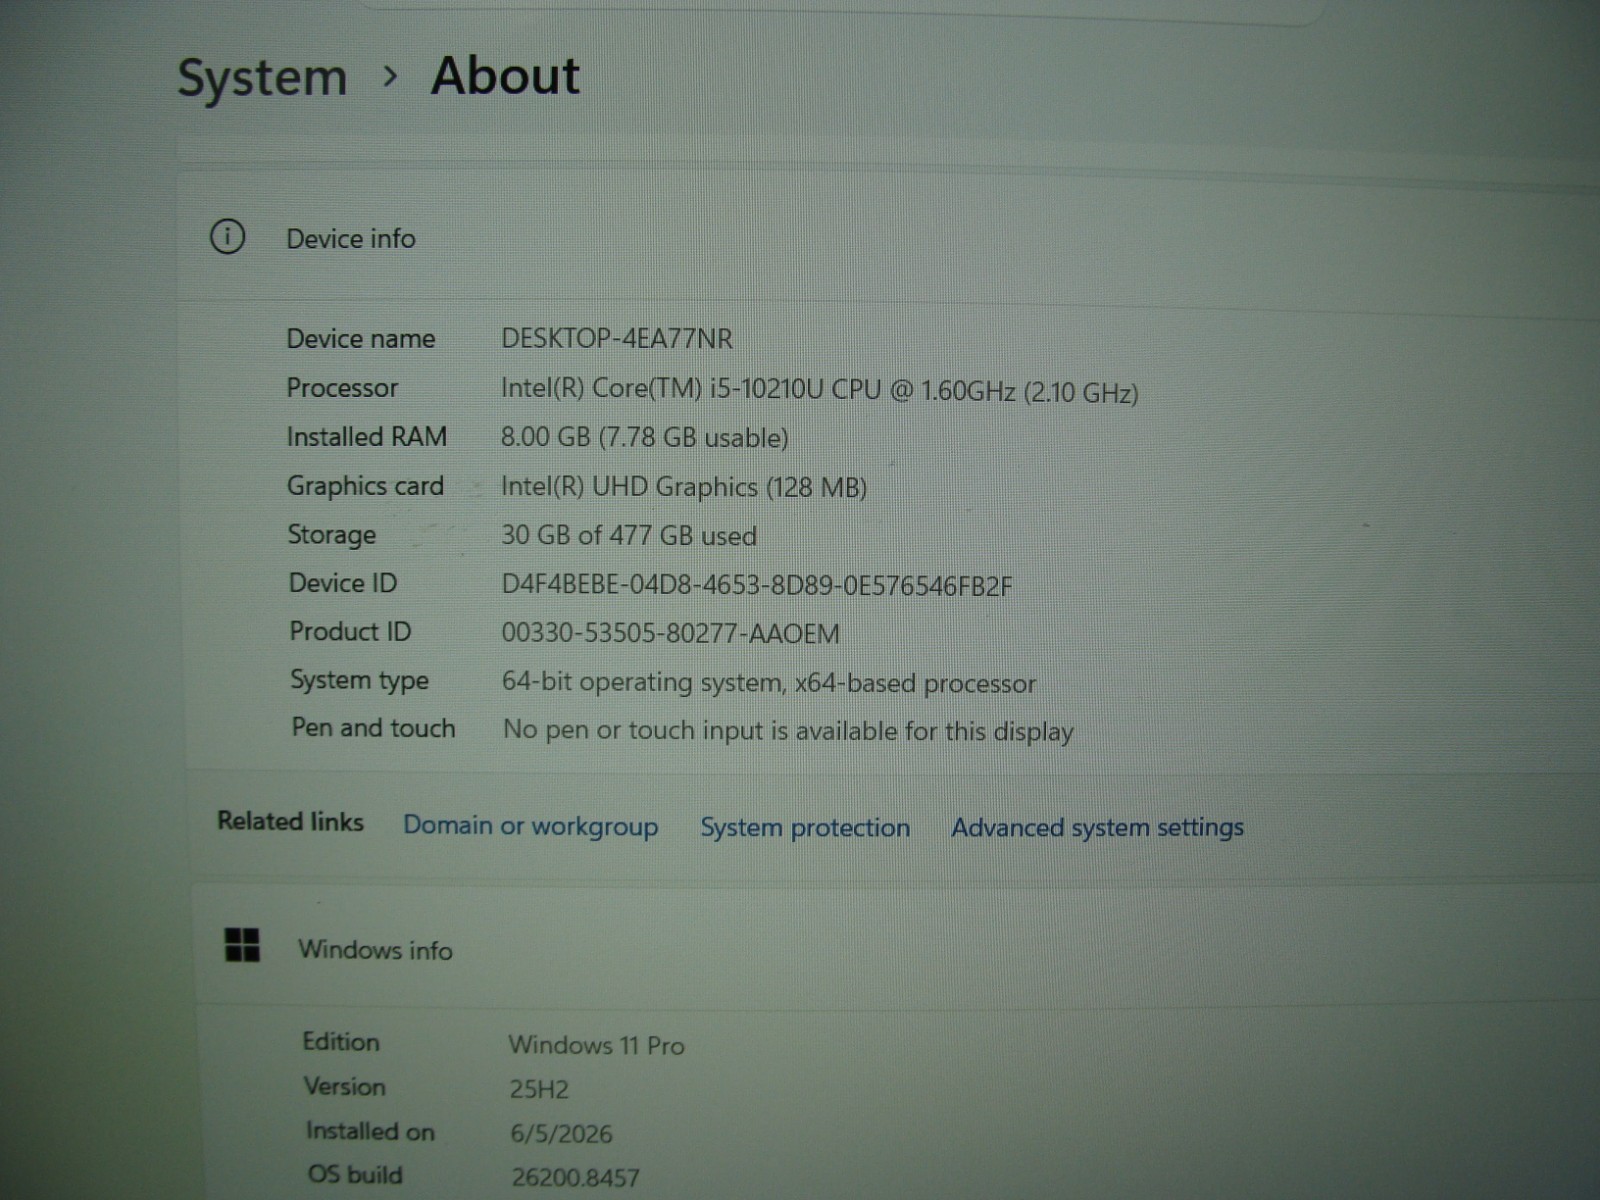The width and height of the screenshot is (1600, 1200).
Task: Go back to System breadcrumb
Action: coord(262,78)
